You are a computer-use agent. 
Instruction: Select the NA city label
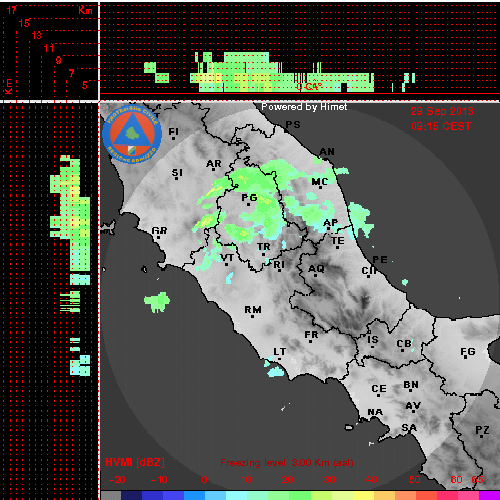[375, 412]
